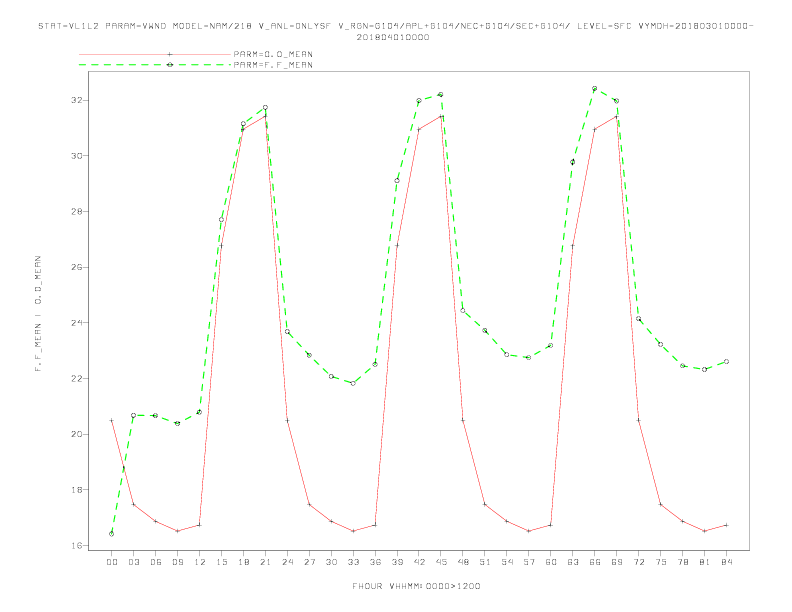This screenshot has height=612, width=792.
Task: Click the y-axis tick label 24
Action: click(77, 323)
